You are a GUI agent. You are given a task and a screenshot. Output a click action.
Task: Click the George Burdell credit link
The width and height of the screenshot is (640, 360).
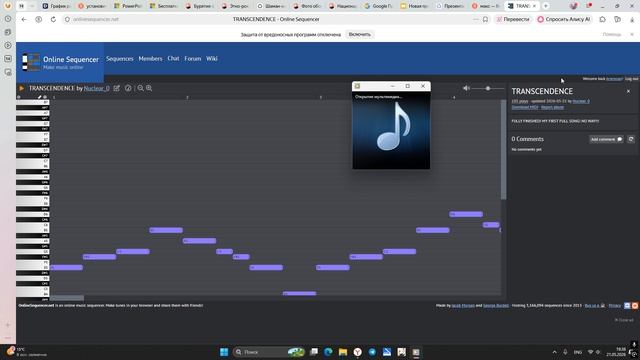pos(496,305)
